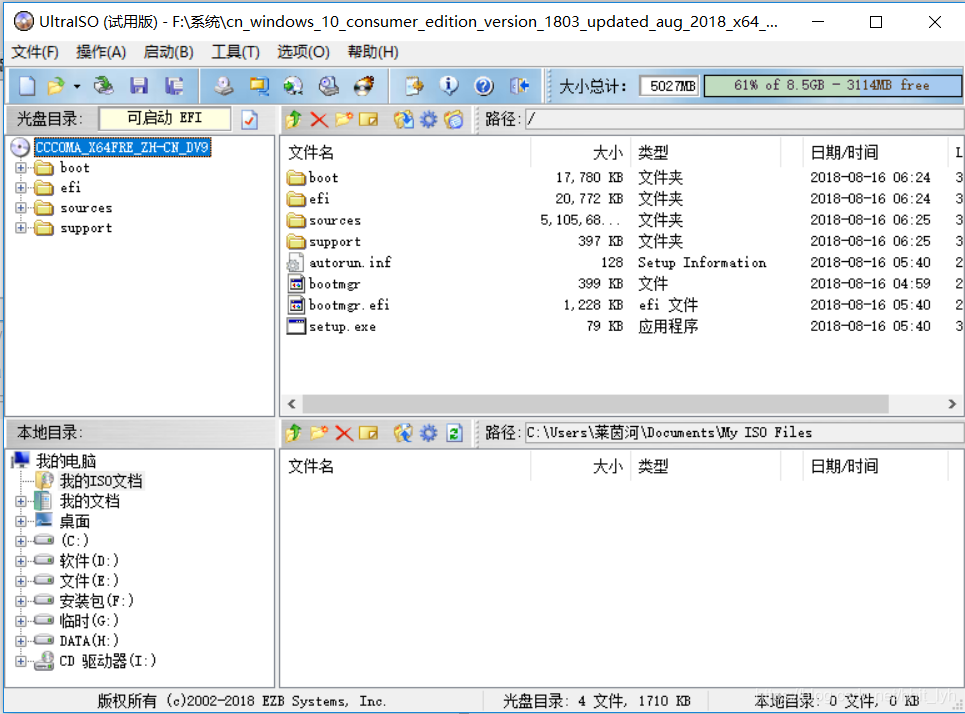
Task: Click the 日期/时间 column header in disc list
Action: click(x=875, y=153)
